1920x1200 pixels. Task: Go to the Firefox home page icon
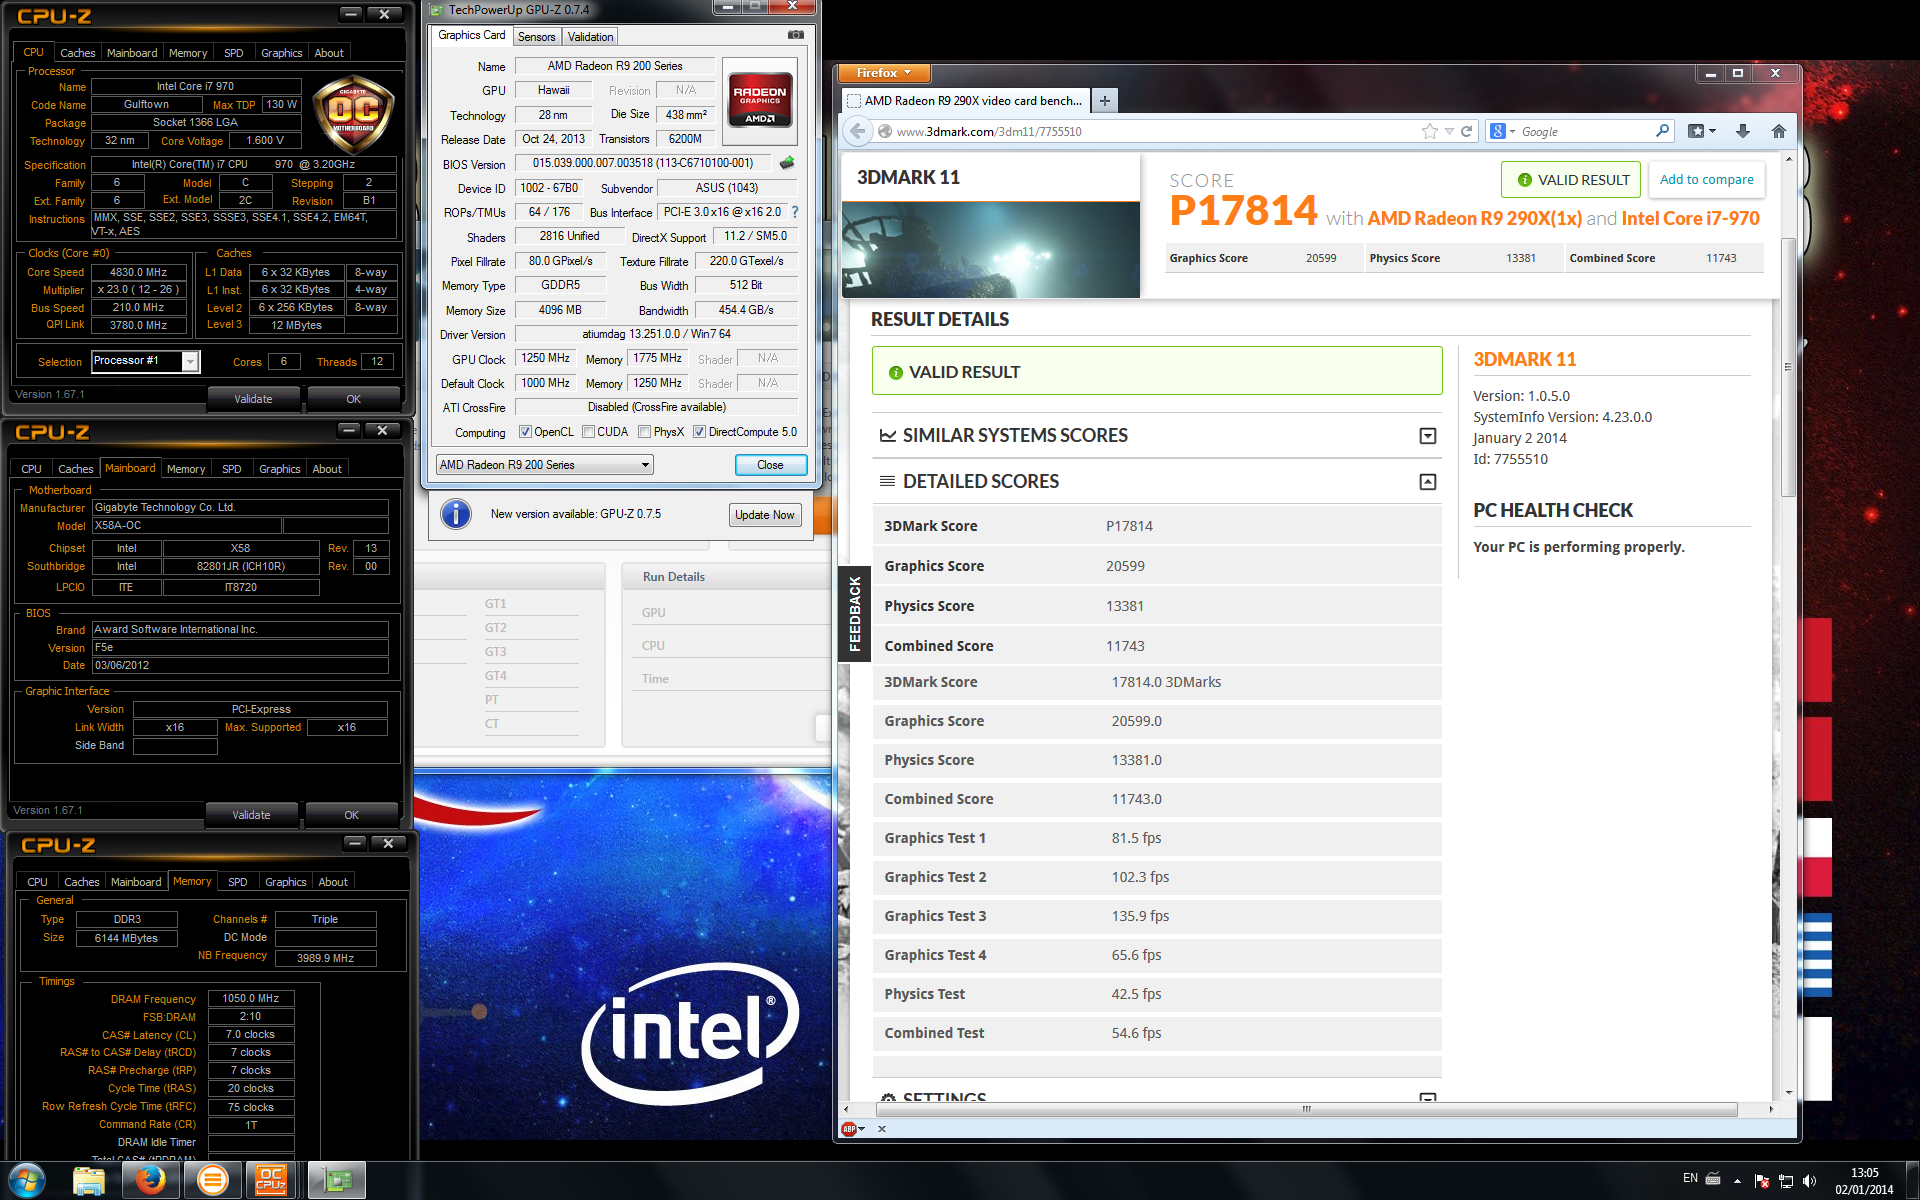(1778, 131)
